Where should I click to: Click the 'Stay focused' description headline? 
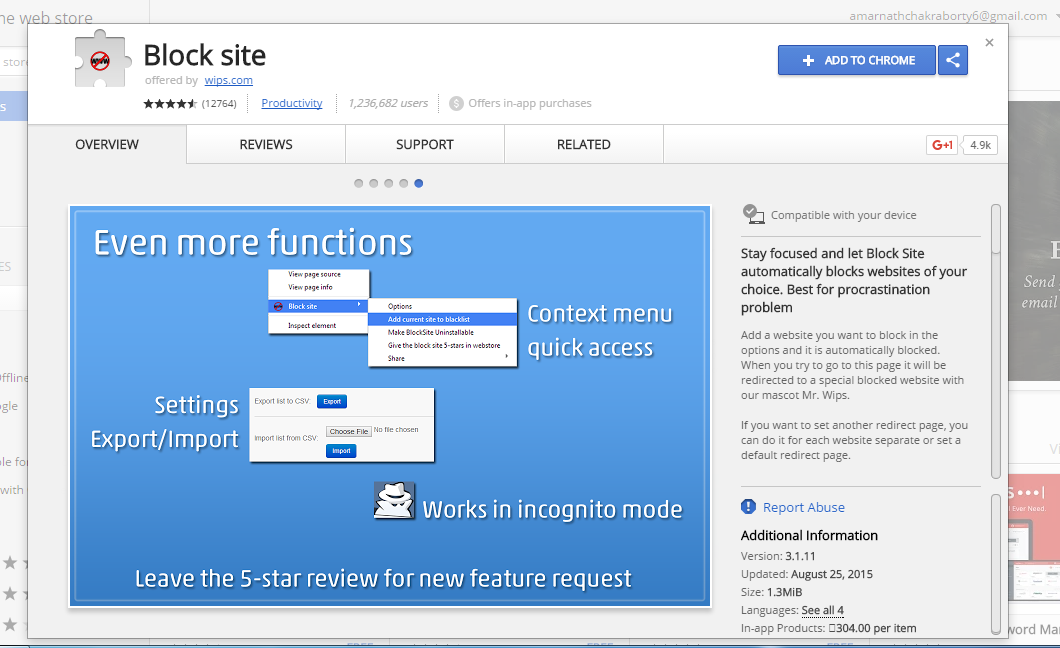[x=854, y=280]
